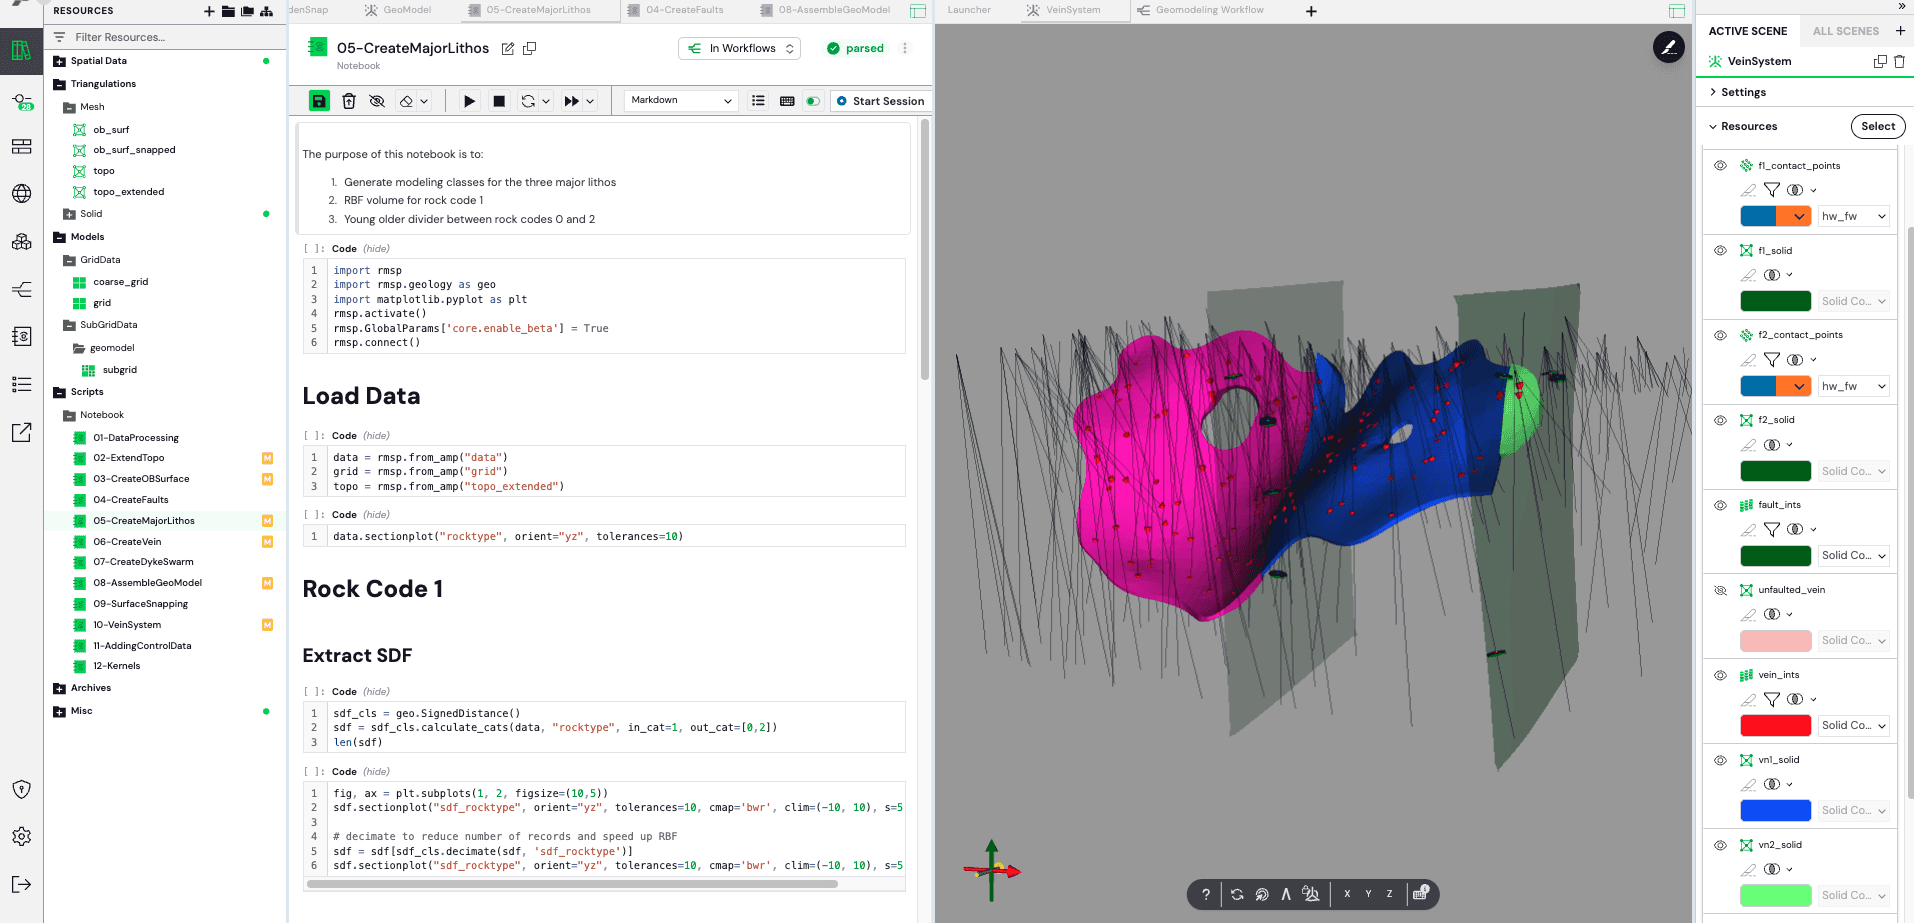Click the blue color swatch for vn1_solid
1914x923 pixels.
coord(1775,810)
